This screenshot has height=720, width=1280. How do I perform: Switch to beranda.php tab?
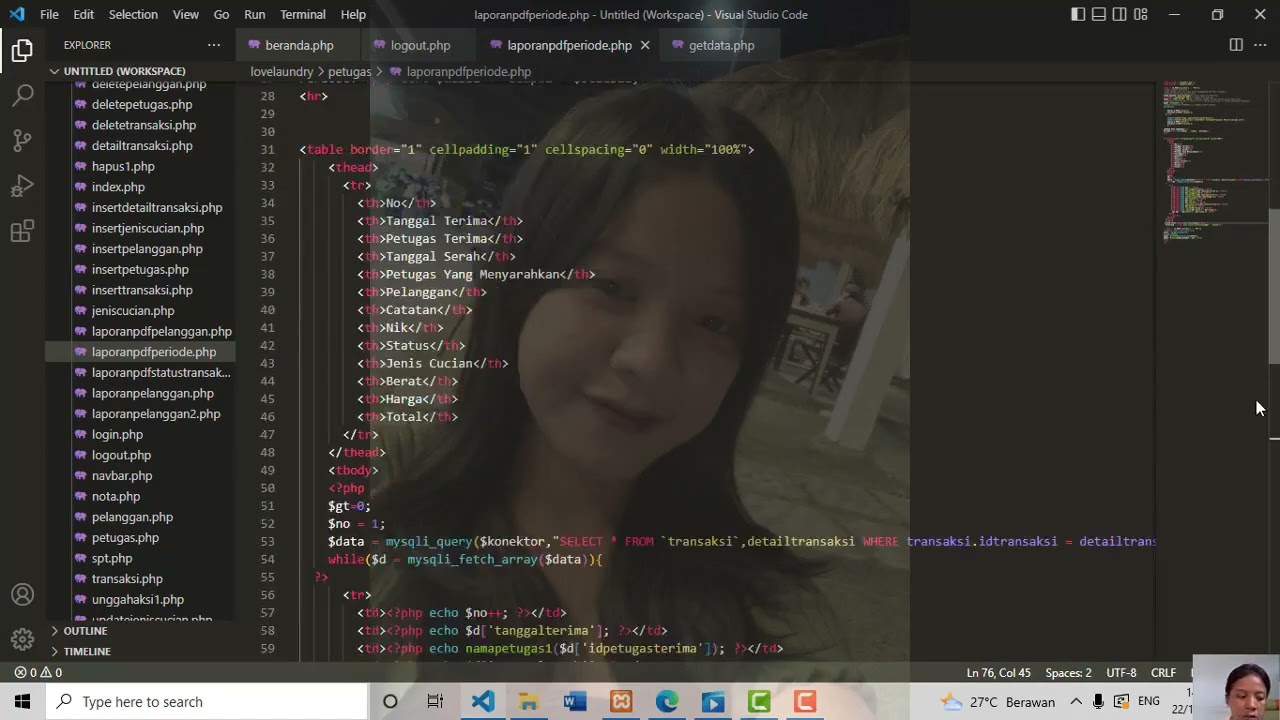[299, 45]
